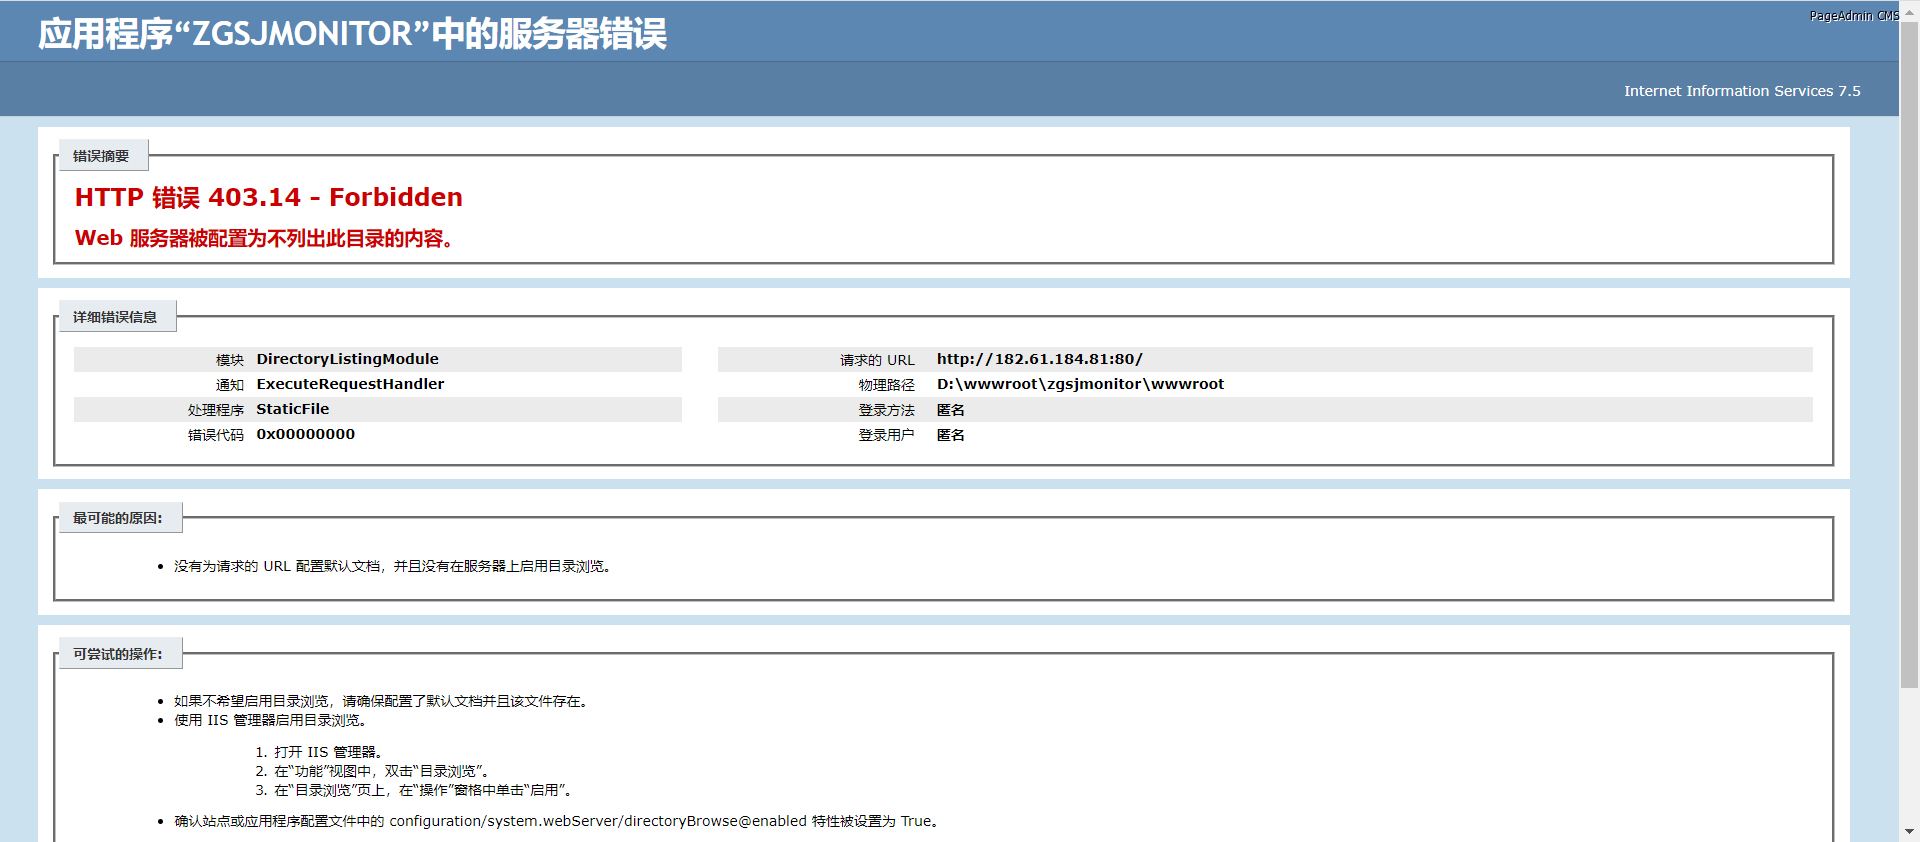Click the Internet Information Services 7.5 text
1920x842 pixels.
point(1741,91)
